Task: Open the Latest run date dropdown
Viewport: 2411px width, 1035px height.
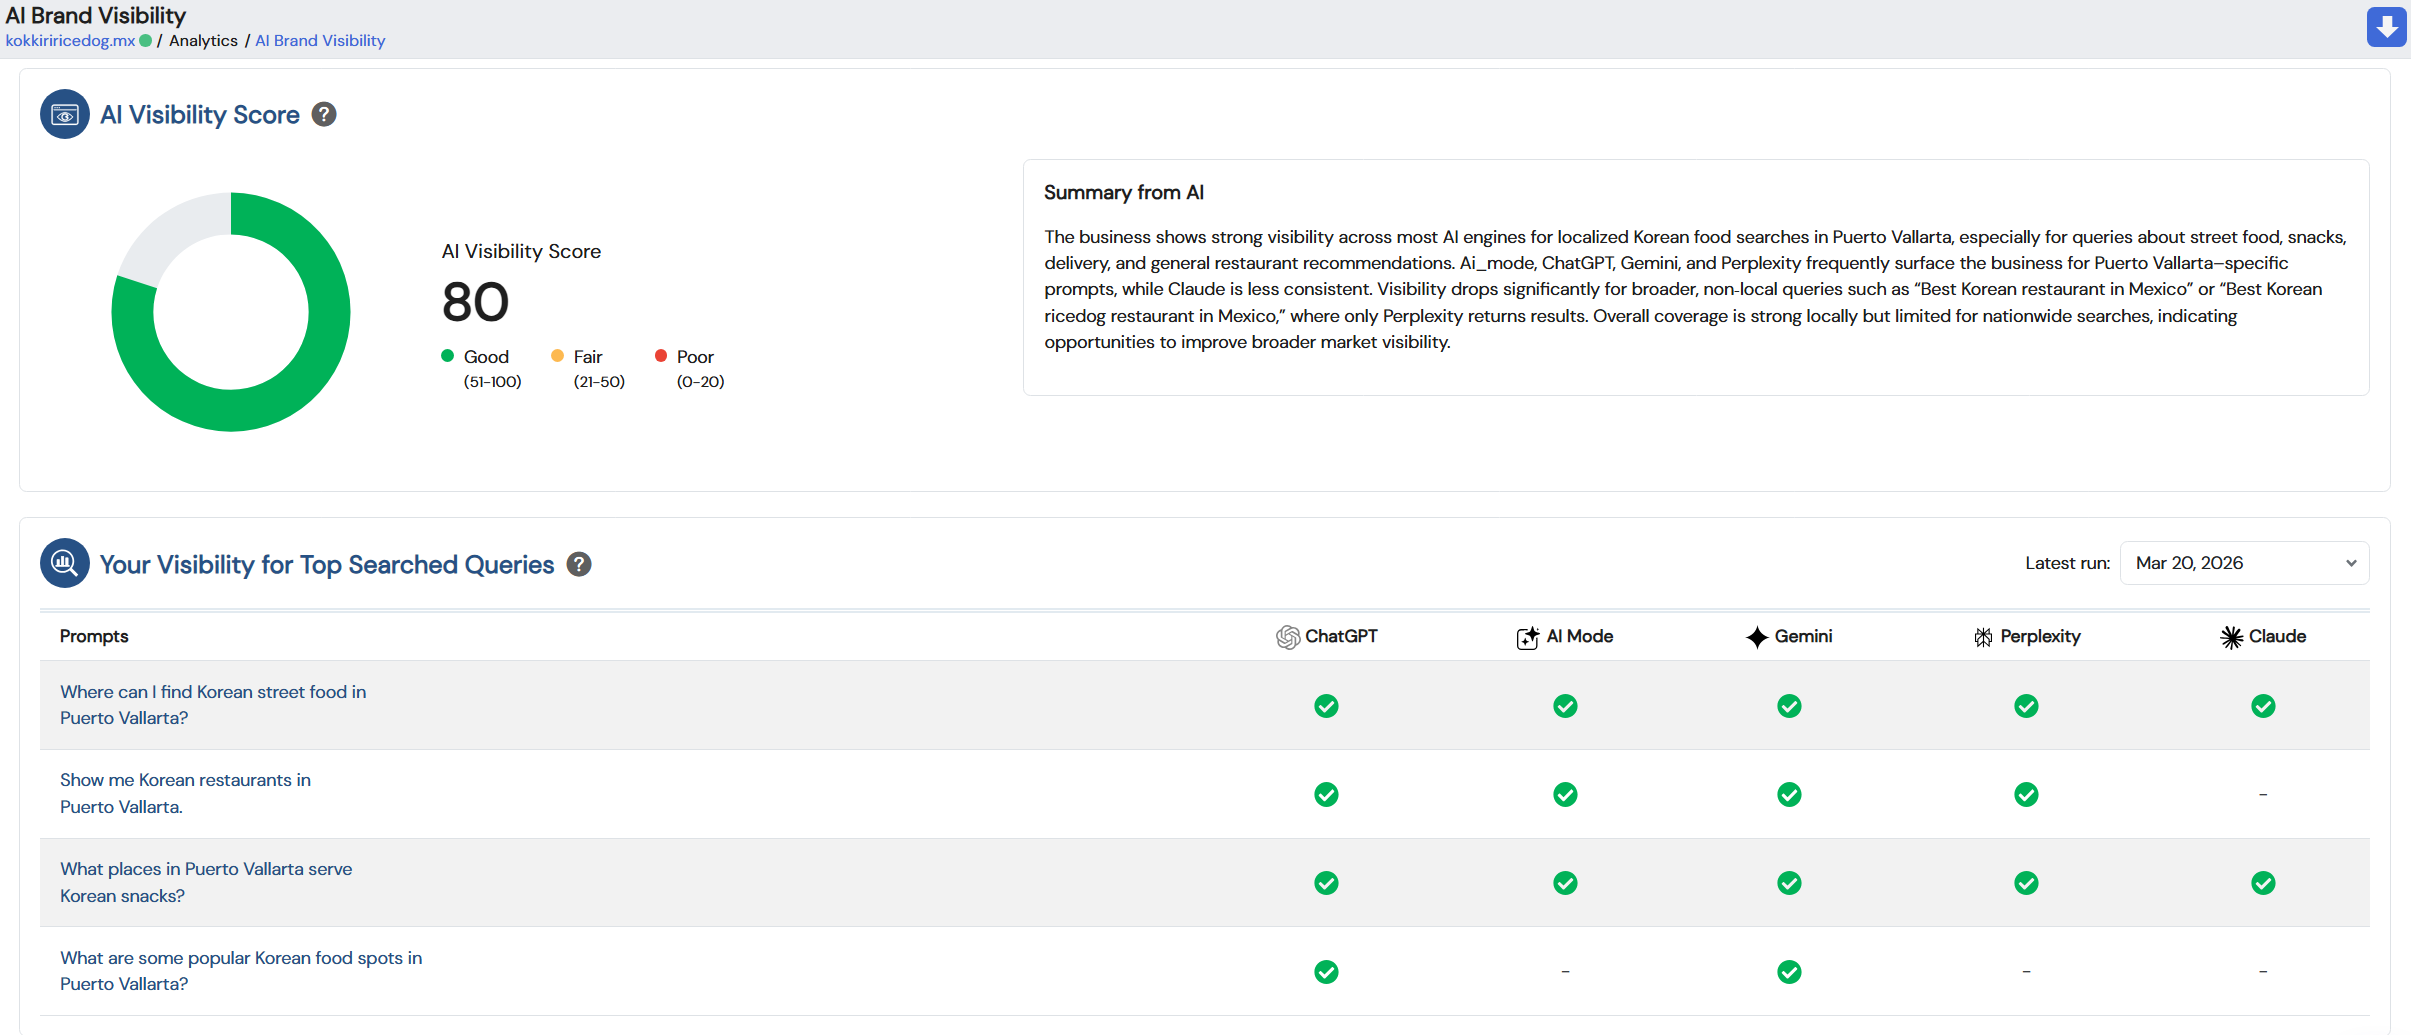Action: coord(2244,563)
